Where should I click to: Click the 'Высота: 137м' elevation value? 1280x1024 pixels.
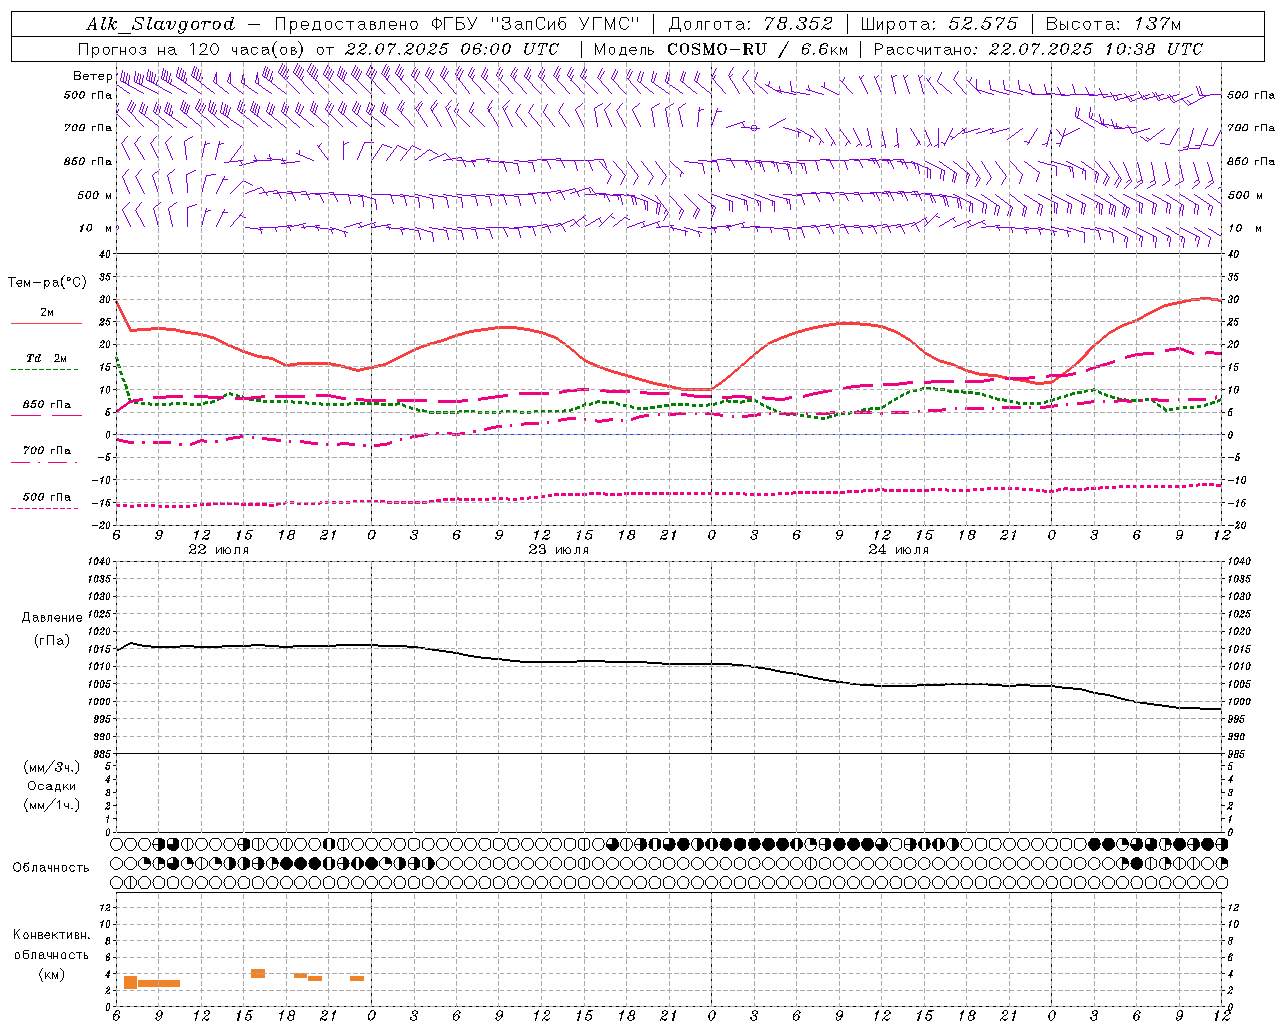point(1112,24)
